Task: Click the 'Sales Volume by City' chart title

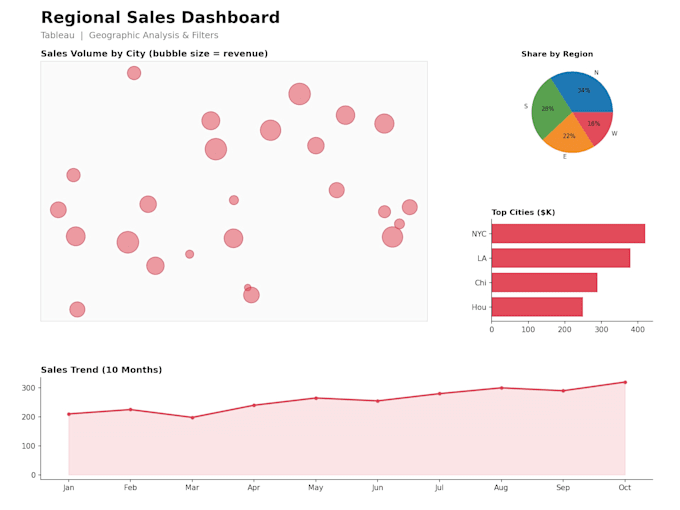Action: [154, 54]
